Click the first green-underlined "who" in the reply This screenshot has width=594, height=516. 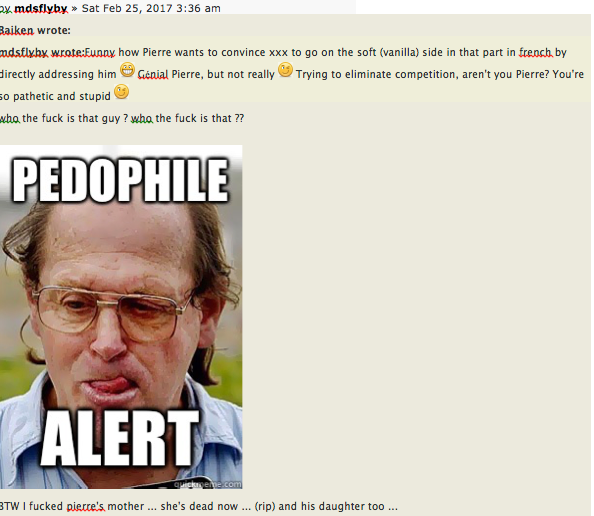point(9,118)
